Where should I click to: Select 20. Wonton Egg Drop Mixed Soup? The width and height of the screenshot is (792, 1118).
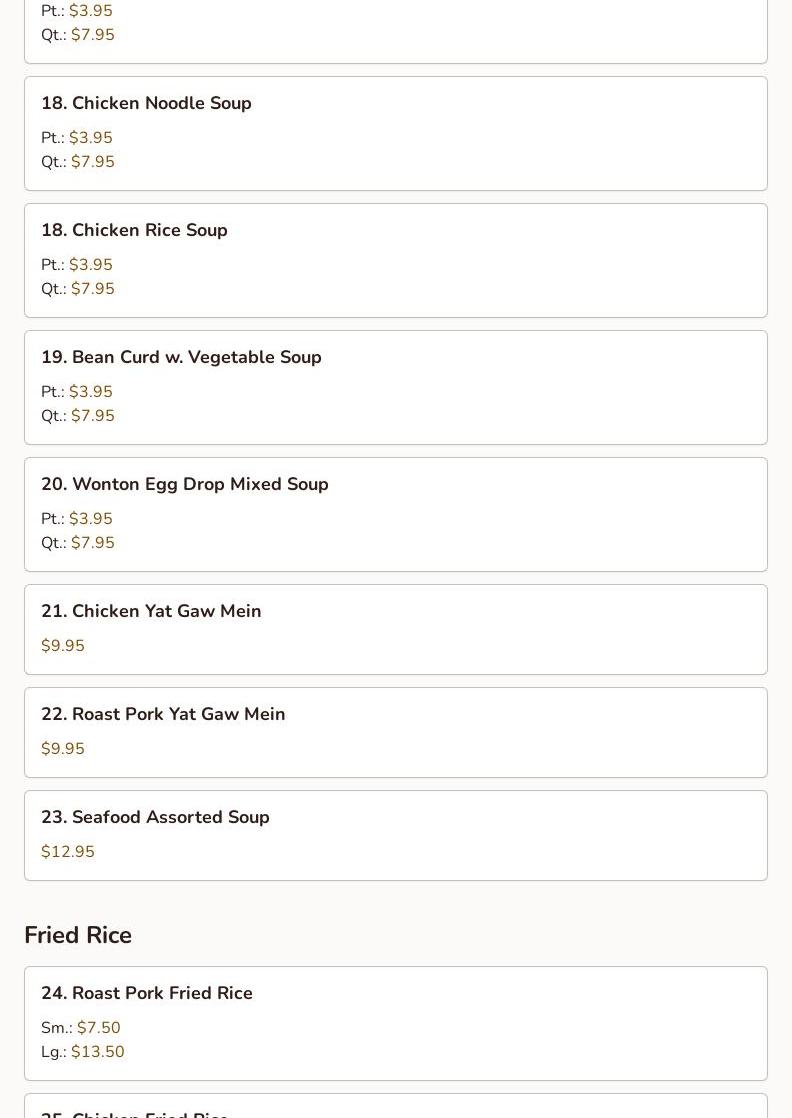point(396,514)
